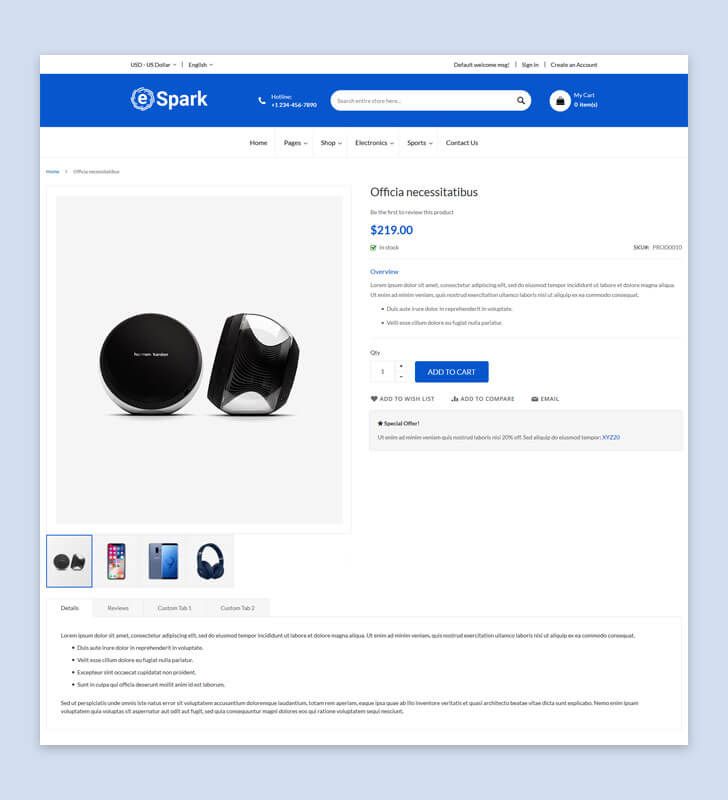Click the hotline phone icon
This screenshot has width=728, height=800.
[262, 101]
